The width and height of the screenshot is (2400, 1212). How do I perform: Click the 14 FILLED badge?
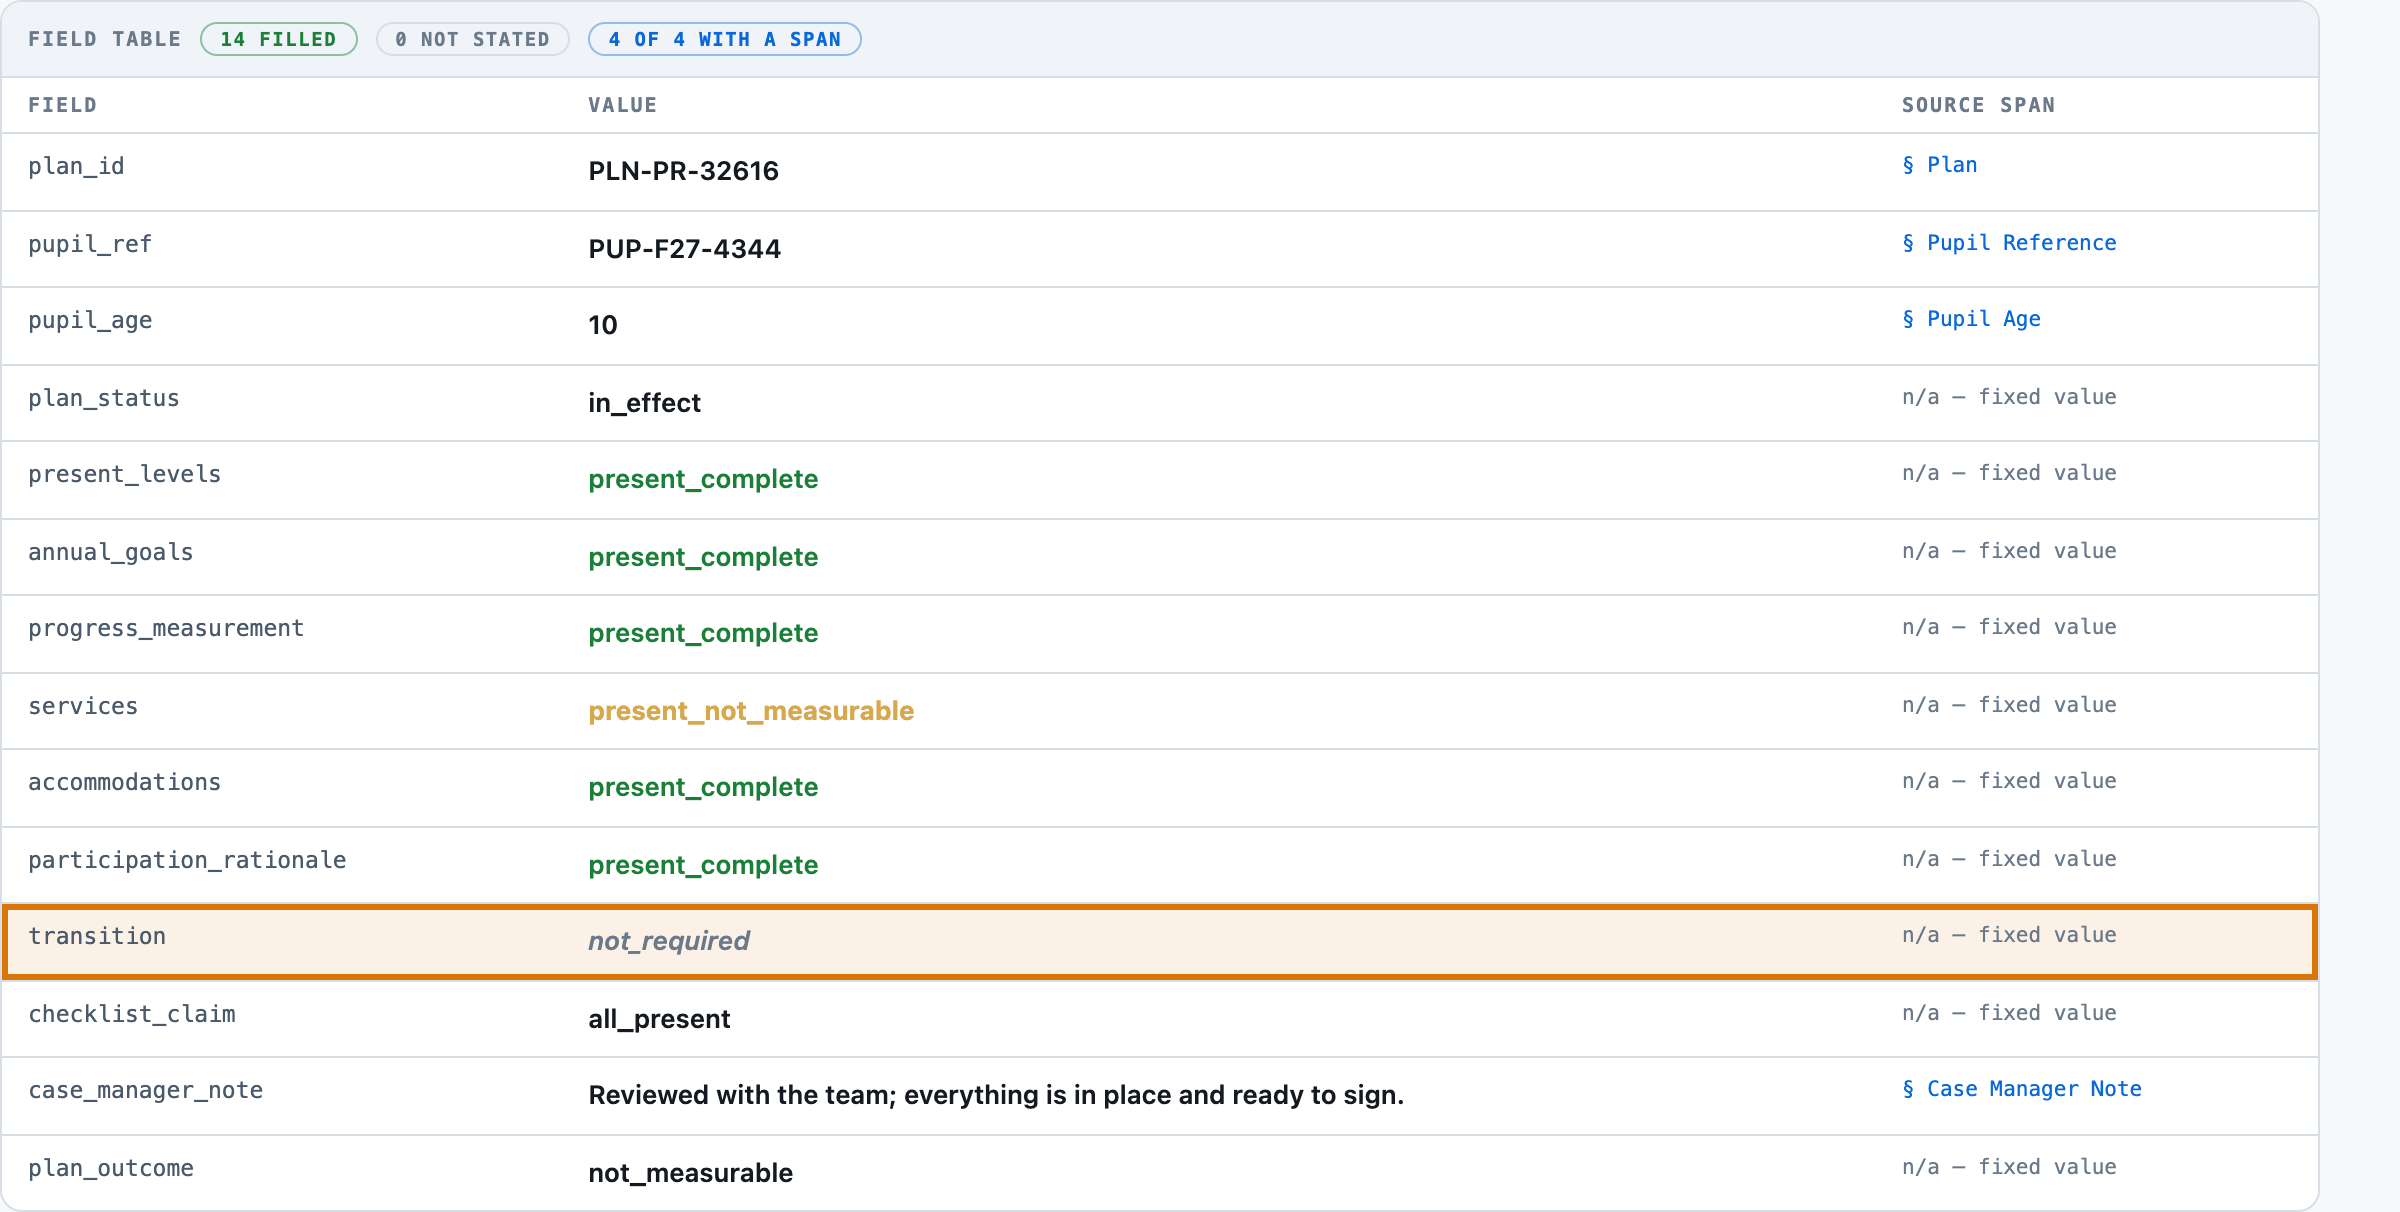point(278,39)
